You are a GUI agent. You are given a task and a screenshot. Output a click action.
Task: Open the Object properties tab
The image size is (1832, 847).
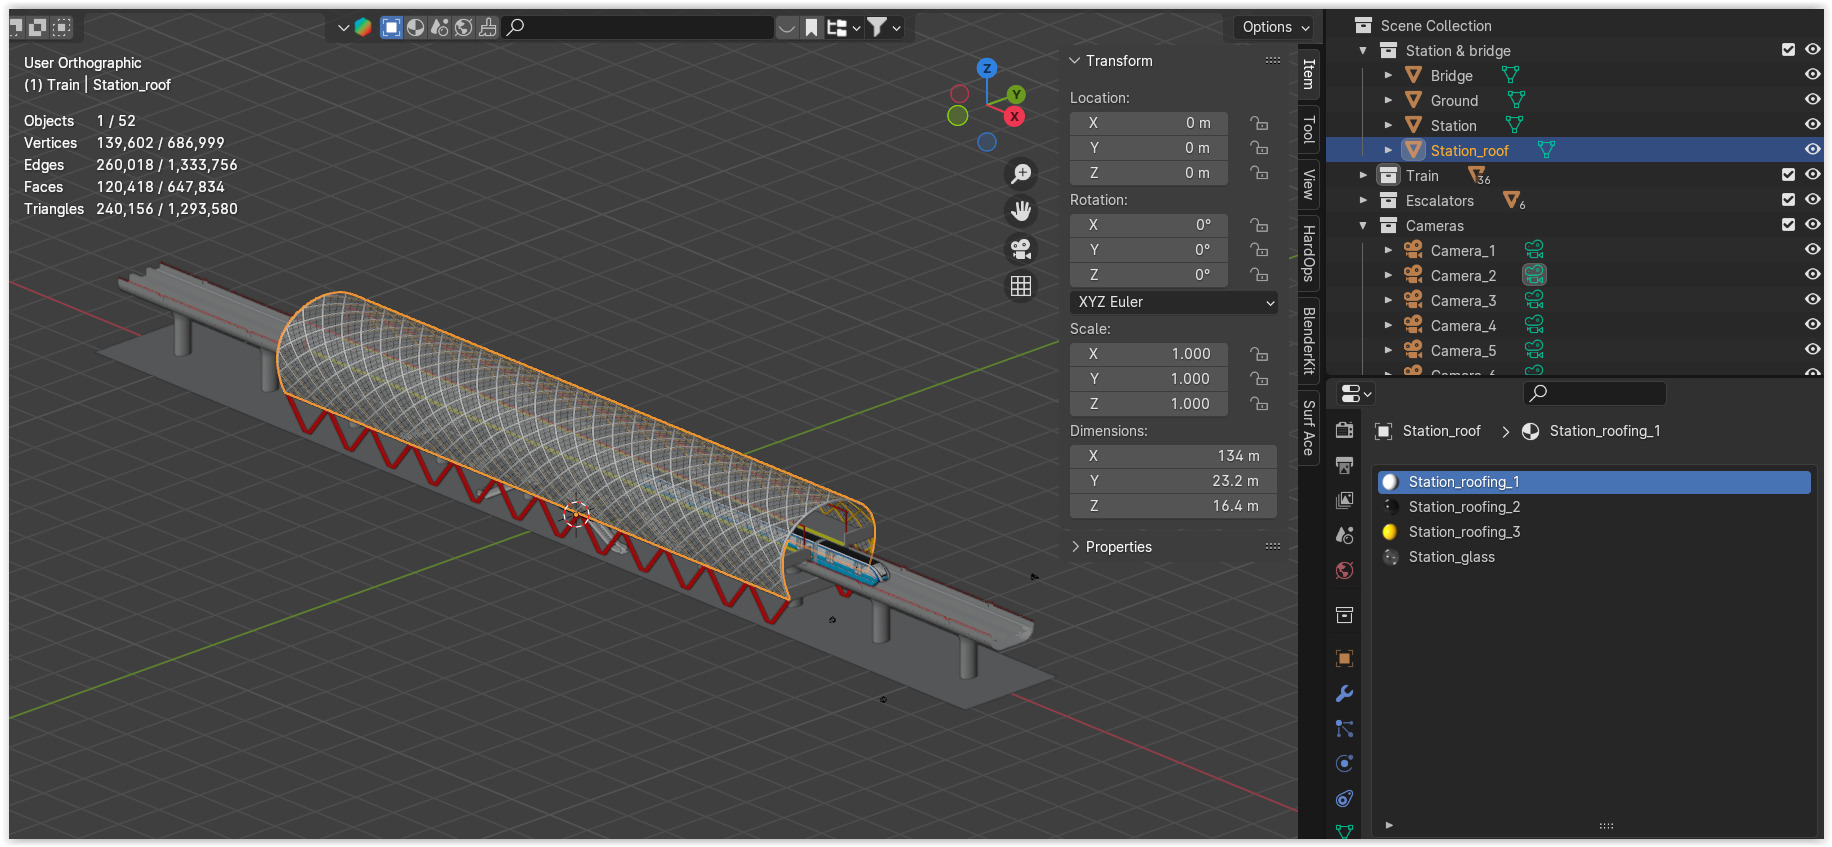click(x=1345, y=658)
